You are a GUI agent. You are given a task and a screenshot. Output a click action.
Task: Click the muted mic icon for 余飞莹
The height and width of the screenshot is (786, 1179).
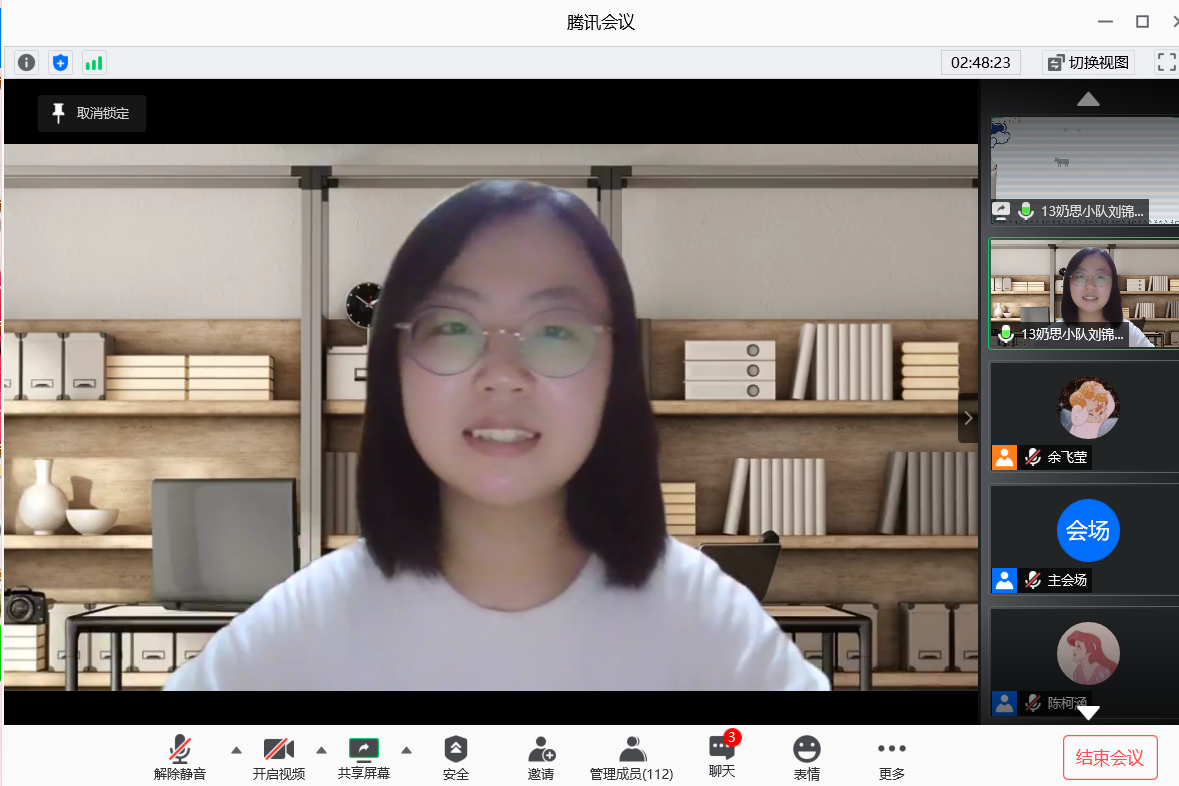point(1033,457)
